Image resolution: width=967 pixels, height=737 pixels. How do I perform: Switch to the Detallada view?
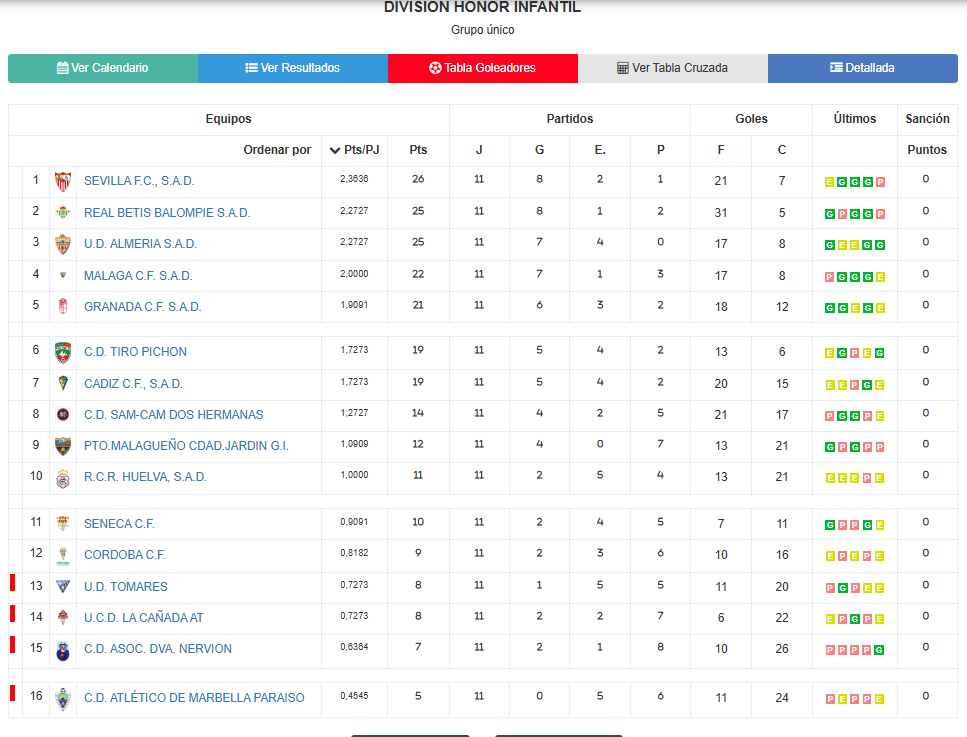pos(863,68)
